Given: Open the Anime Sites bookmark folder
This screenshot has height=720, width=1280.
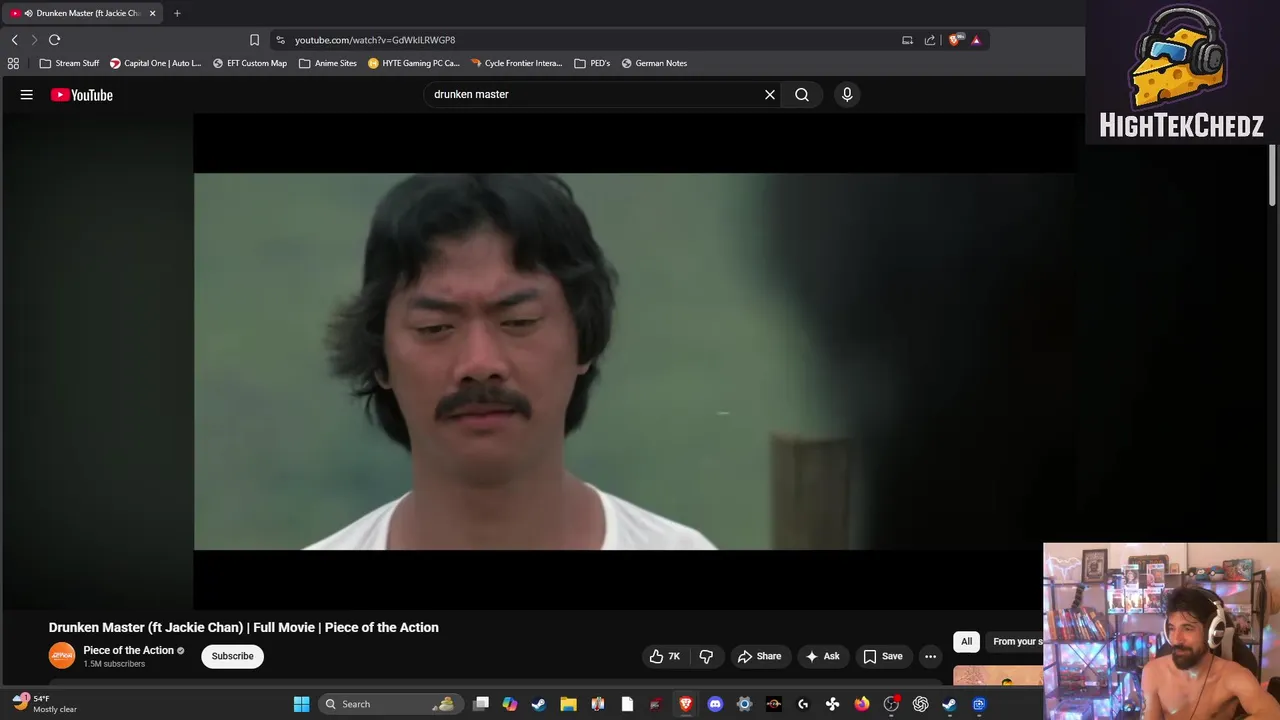Looking at the screenshot, I should (x=328, y=63).
